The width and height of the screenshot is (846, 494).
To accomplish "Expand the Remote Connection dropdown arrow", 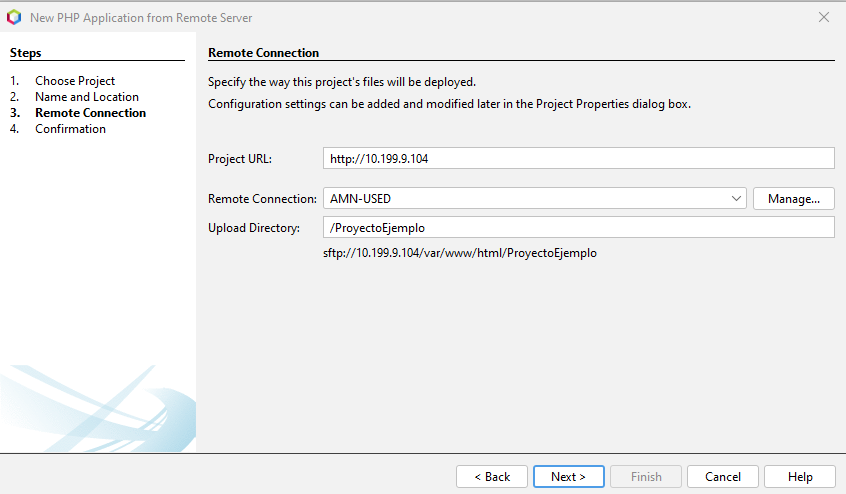I will tap(737, 199).
